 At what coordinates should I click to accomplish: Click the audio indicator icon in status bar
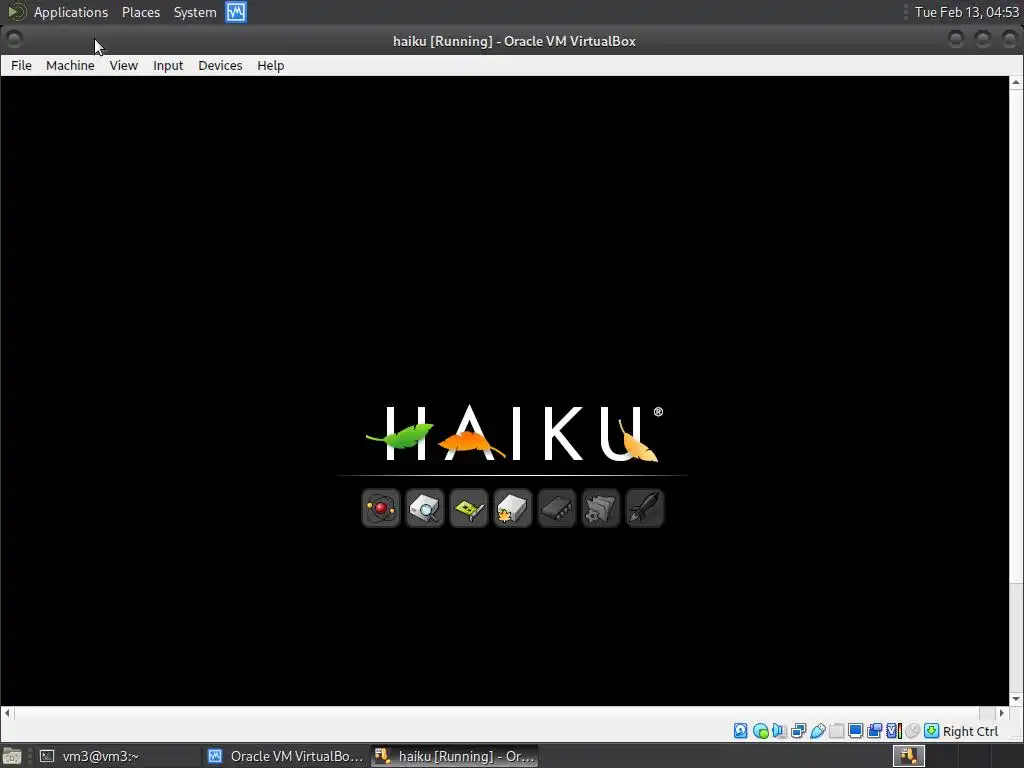tap(779, 731)
